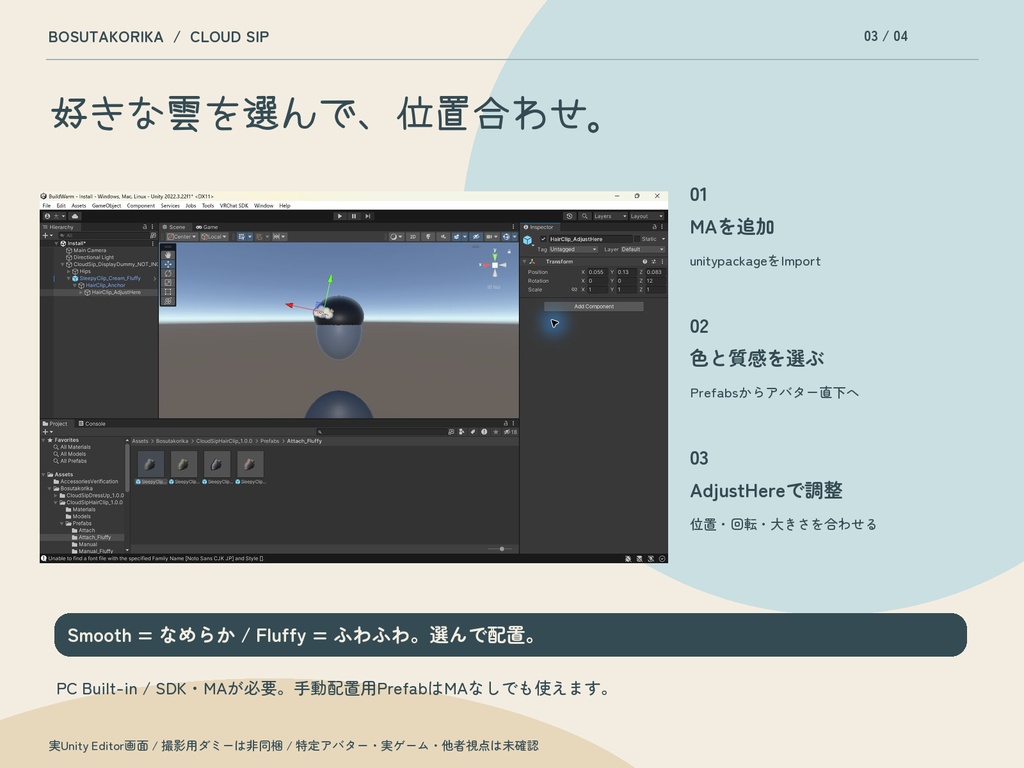
Task: Click the GameObject name field HairClip_AdjustHere
Action: click(x=590, y=239)
